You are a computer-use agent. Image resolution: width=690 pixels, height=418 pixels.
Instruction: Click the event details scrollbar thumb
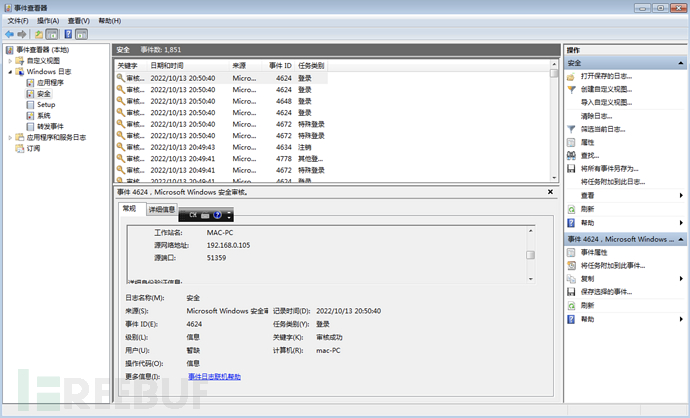[530, 255]
